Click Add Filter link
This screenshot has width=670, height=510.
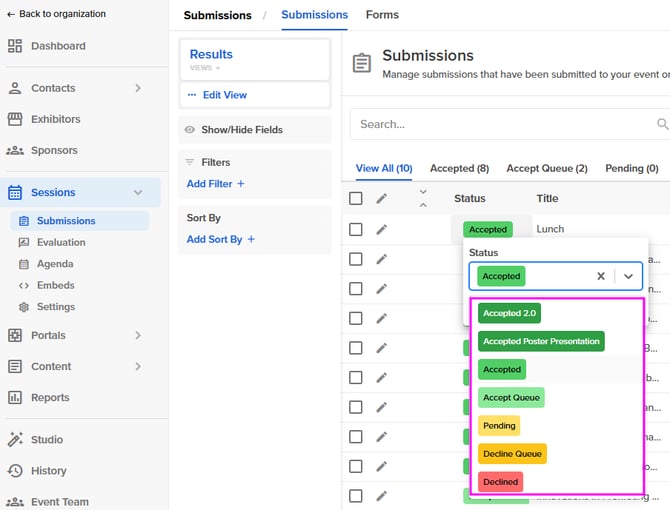click(216, 184)
